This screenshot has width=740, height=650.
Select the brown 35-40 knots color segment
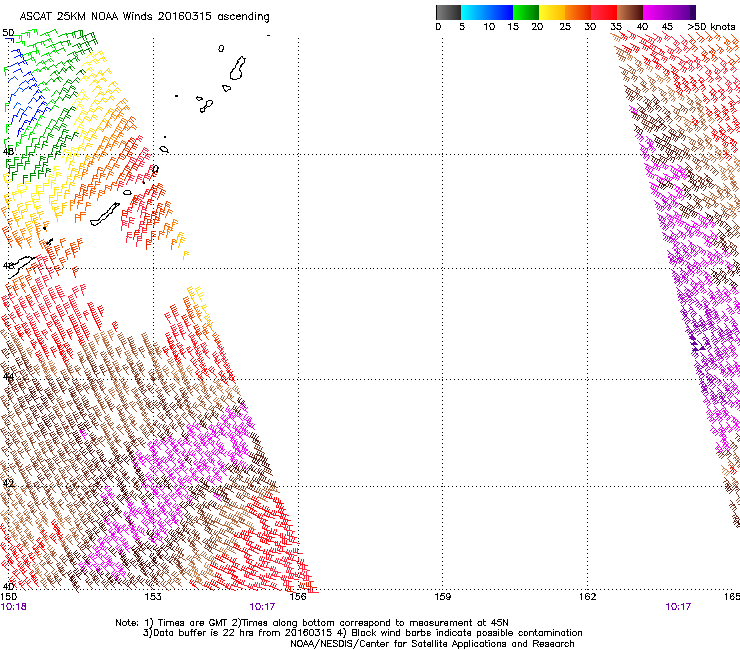click(x=630, y=12)
